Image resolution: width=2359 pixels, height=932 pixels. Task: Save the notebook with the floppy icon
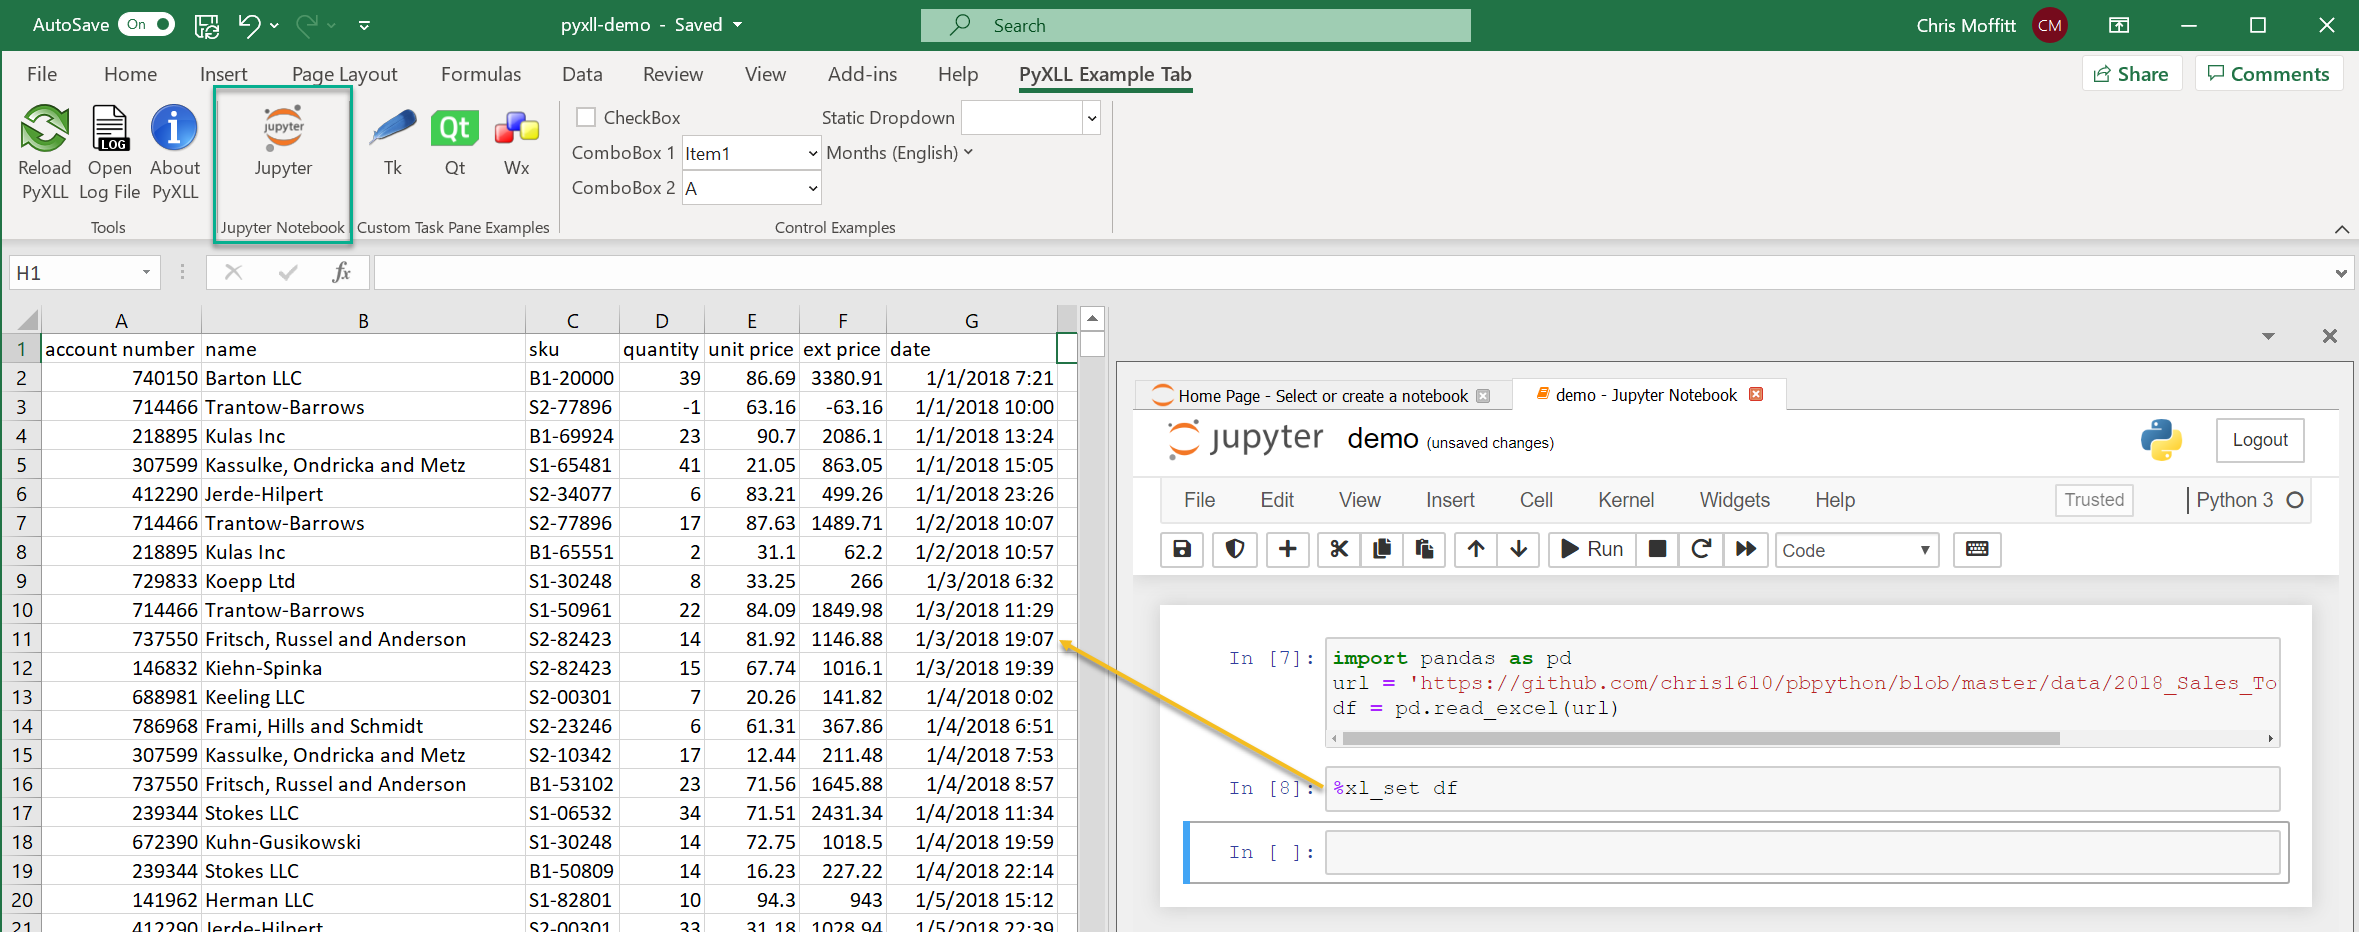tap(1182, 549)
